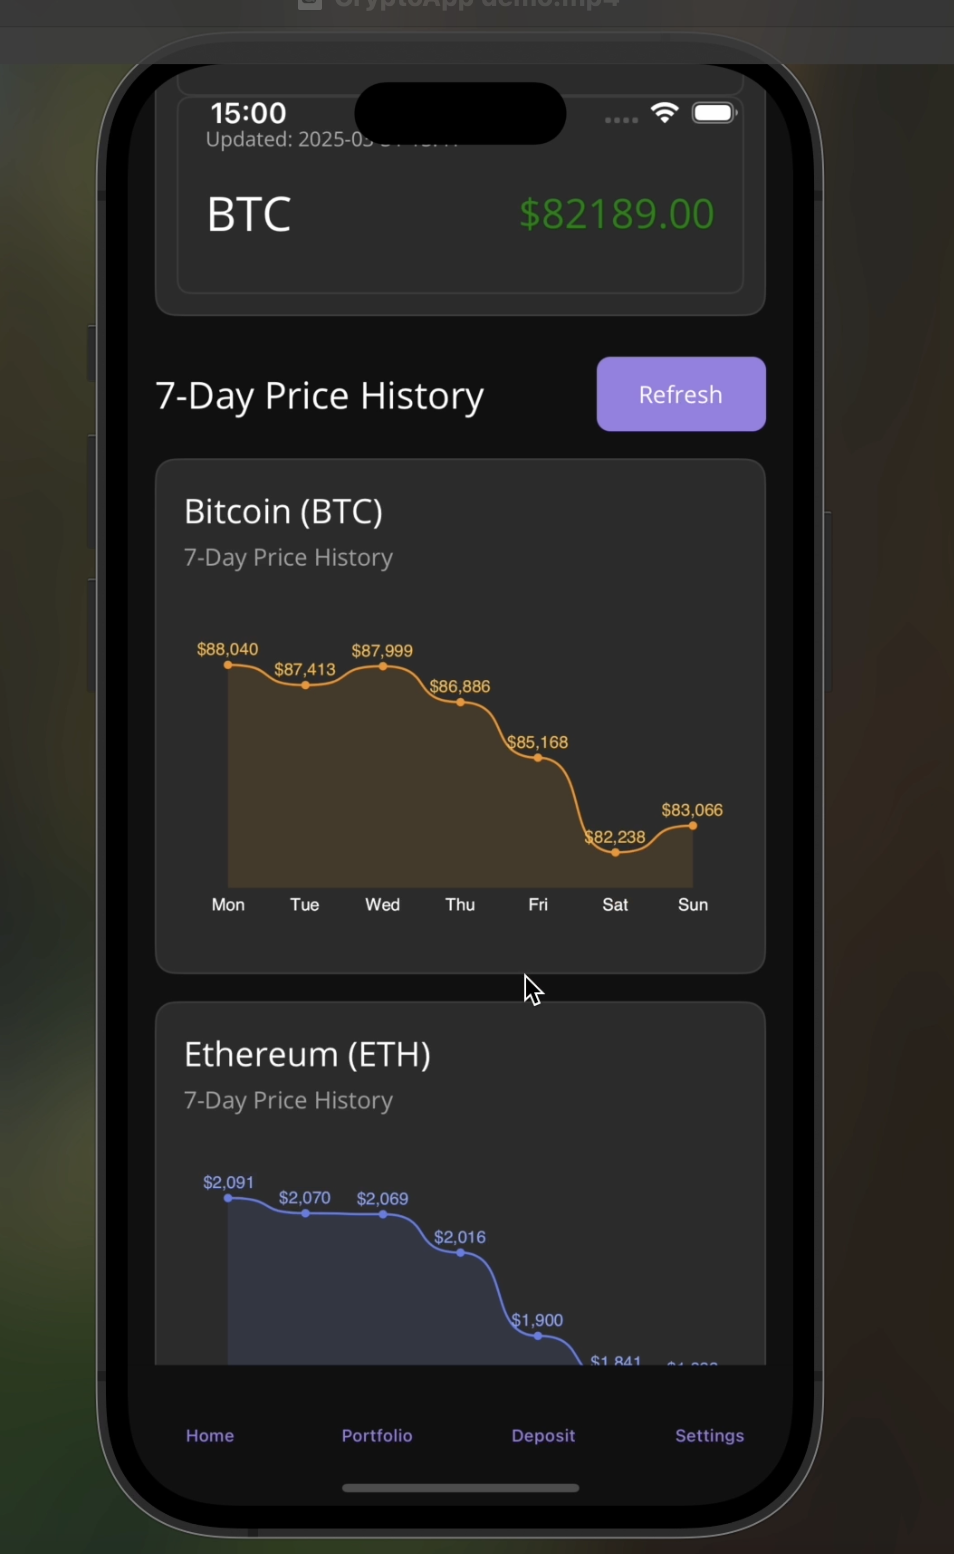Click the battery indicator in the status bar
This screenshot has width=954, height=1554.
pyautogui.click(x=713, y=113)
